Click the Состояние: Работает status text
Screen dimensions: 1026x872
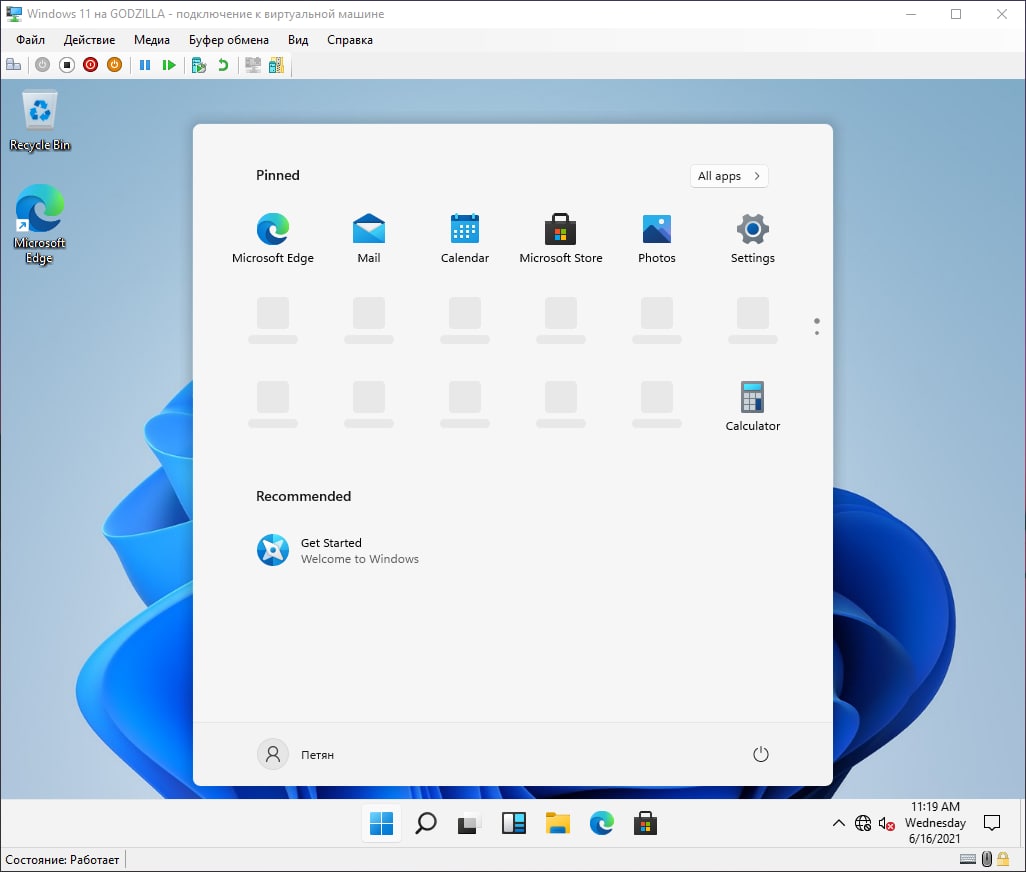click(62, 860)
